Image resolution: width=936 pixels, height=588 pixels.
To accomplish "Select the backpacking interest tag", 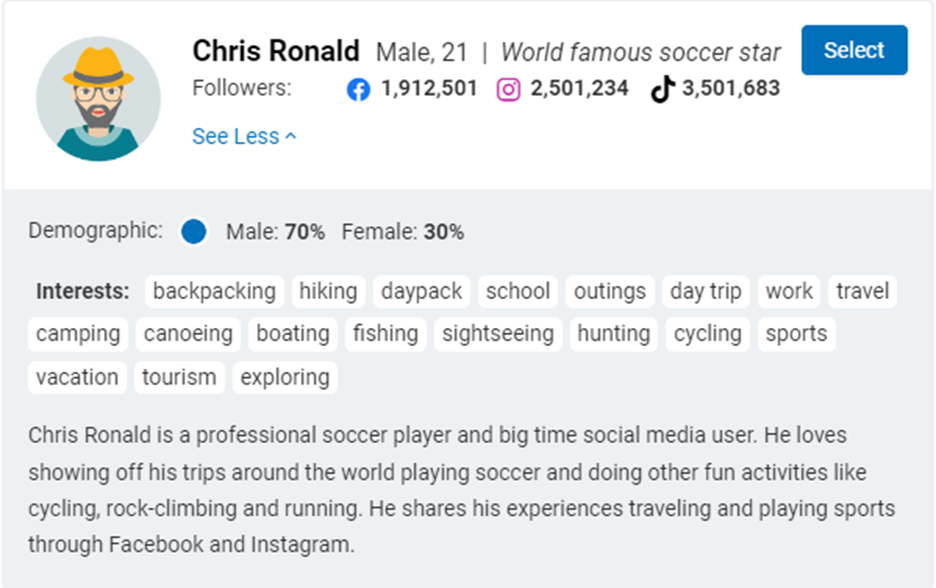I will coord(214,291).
